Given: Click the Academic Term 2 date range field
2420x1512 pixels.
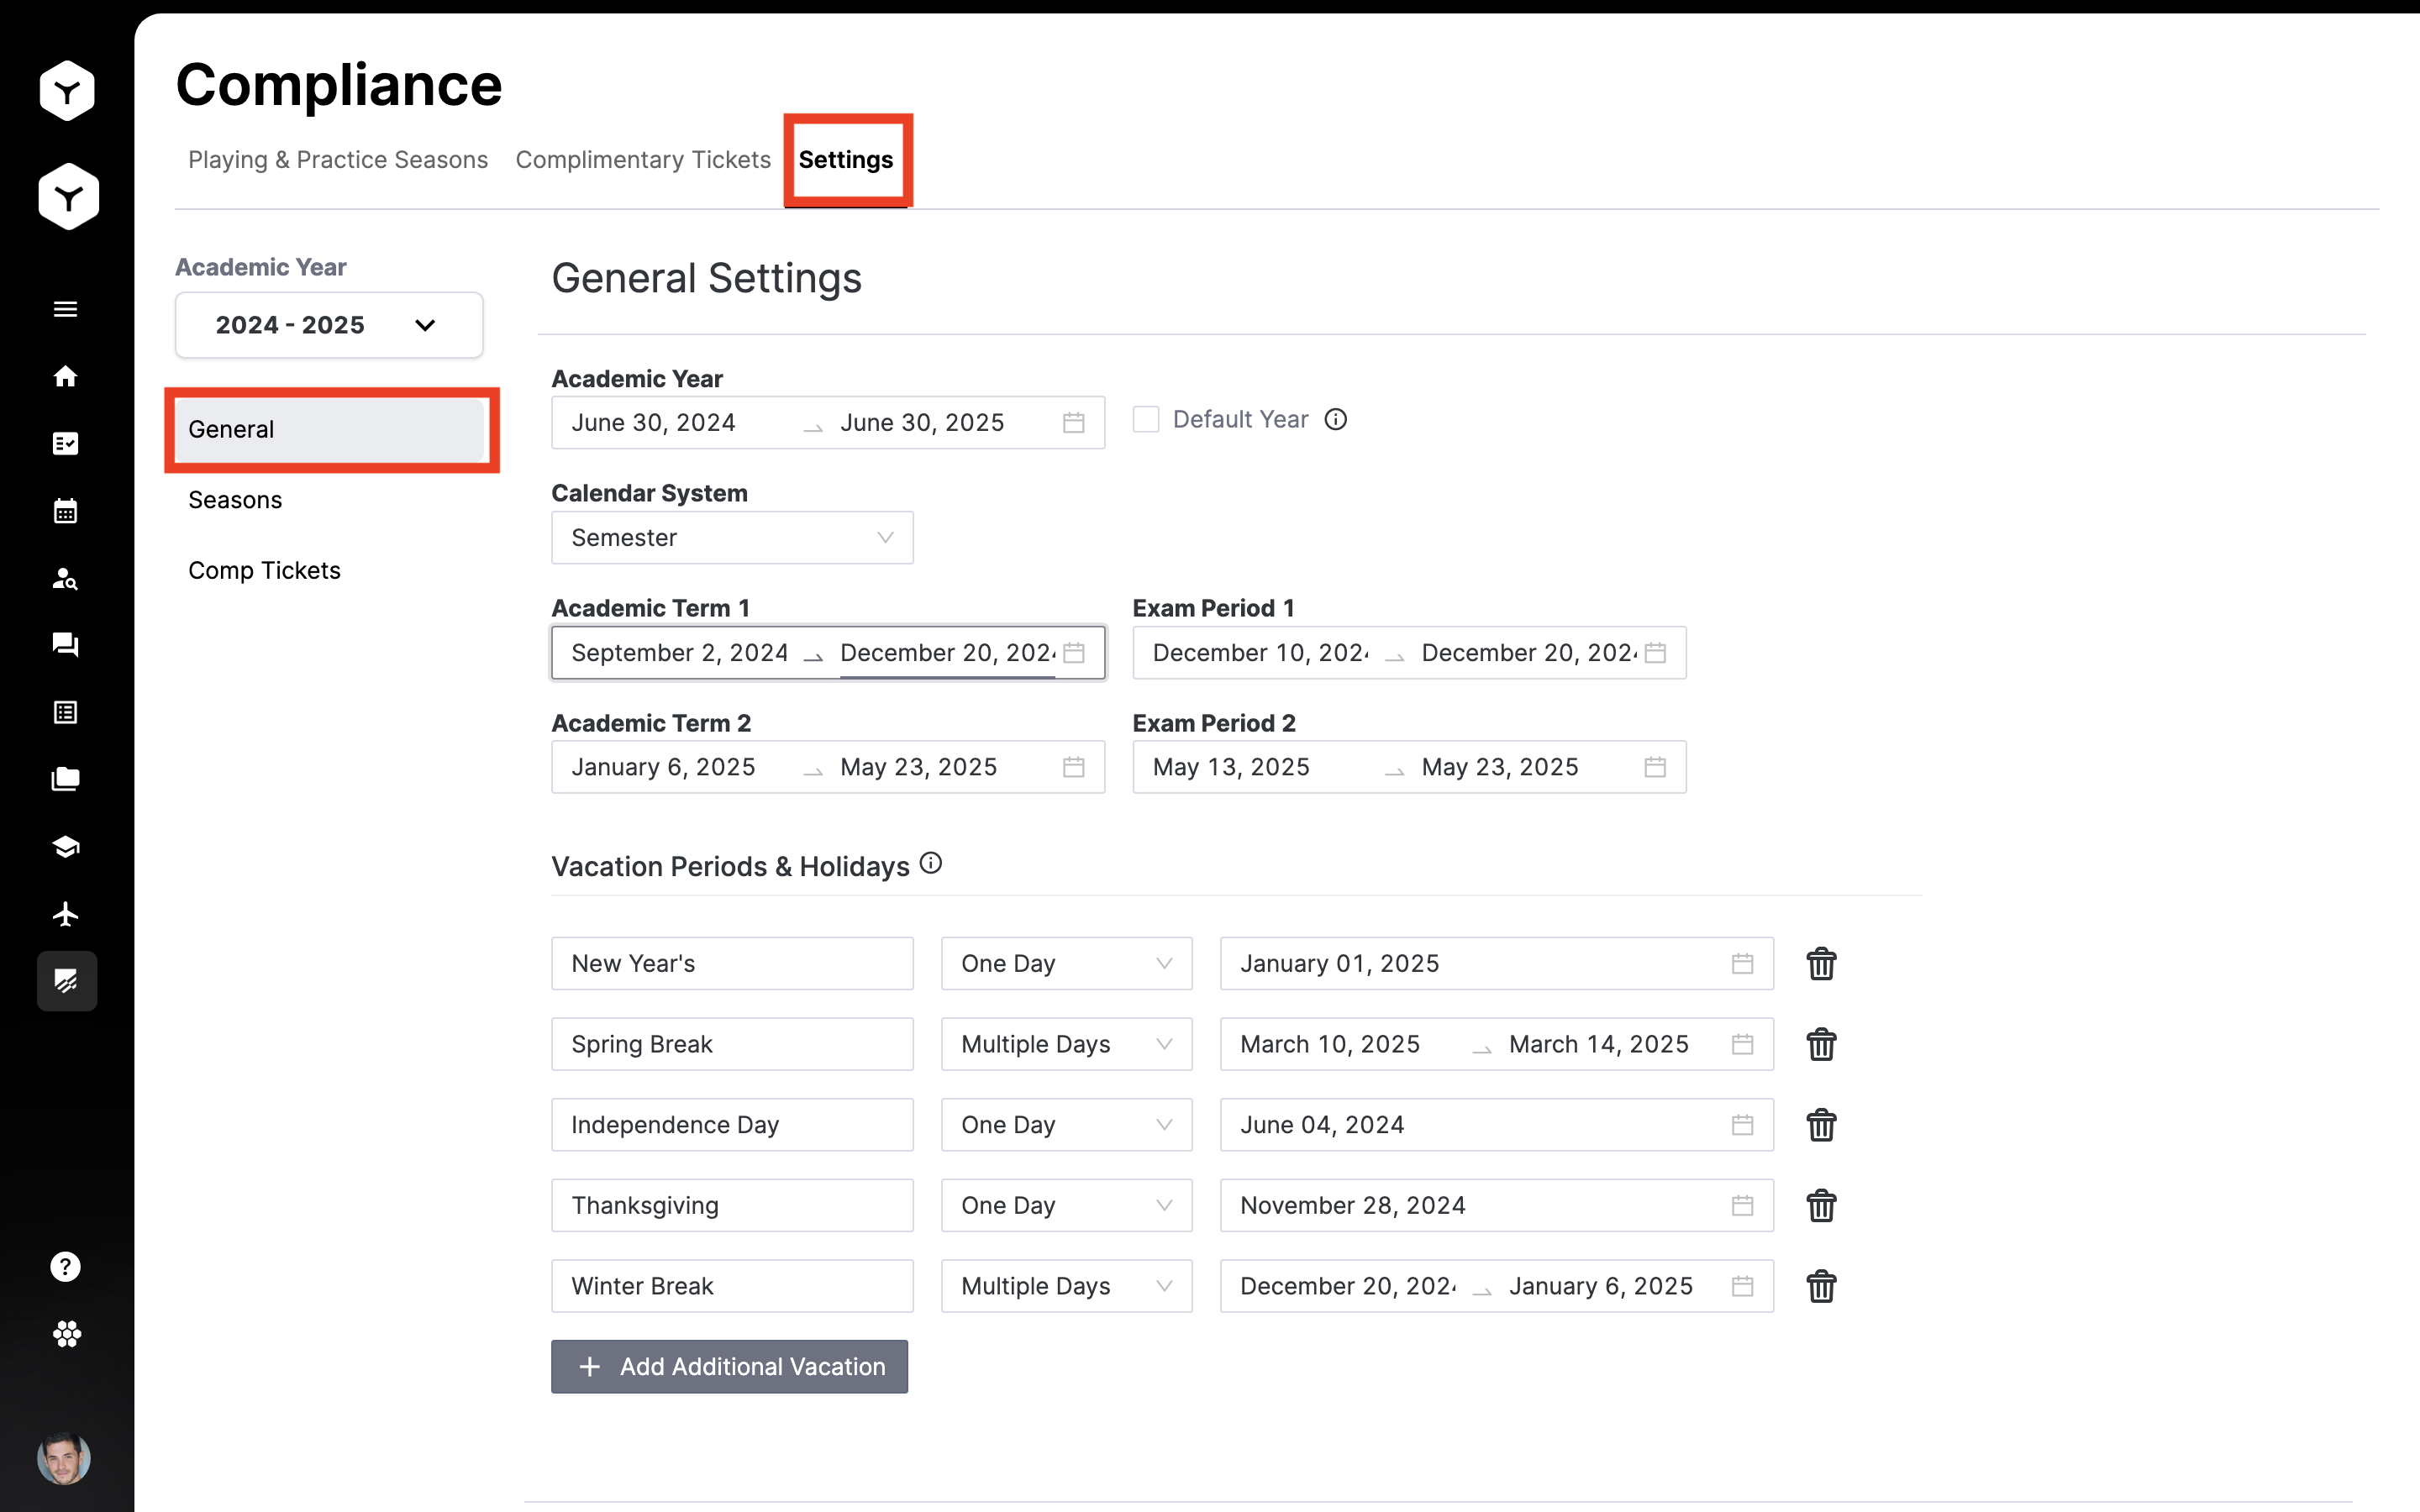Looking at the screenshot, I should pos(828,767).
